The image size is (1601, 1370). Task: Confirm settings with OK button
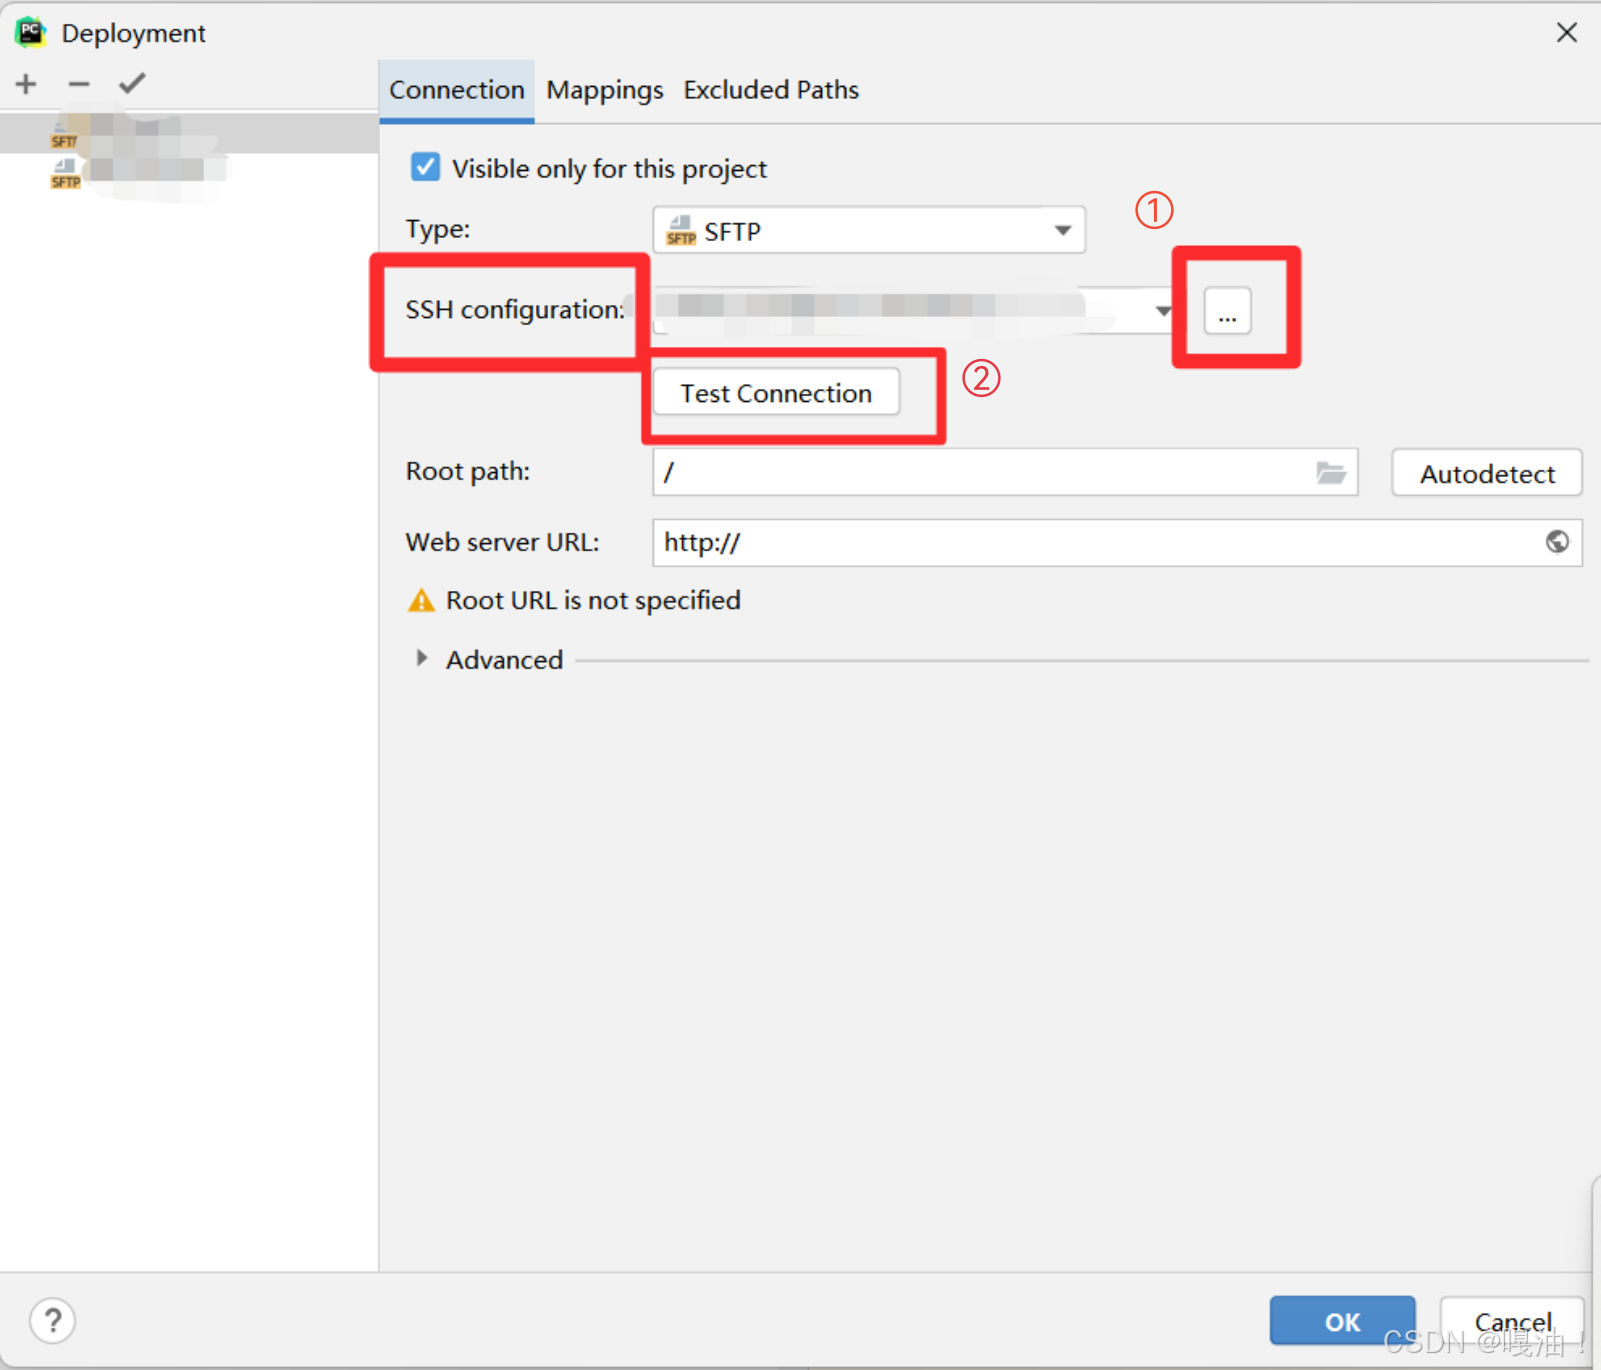click(x=1342, y=1321)
